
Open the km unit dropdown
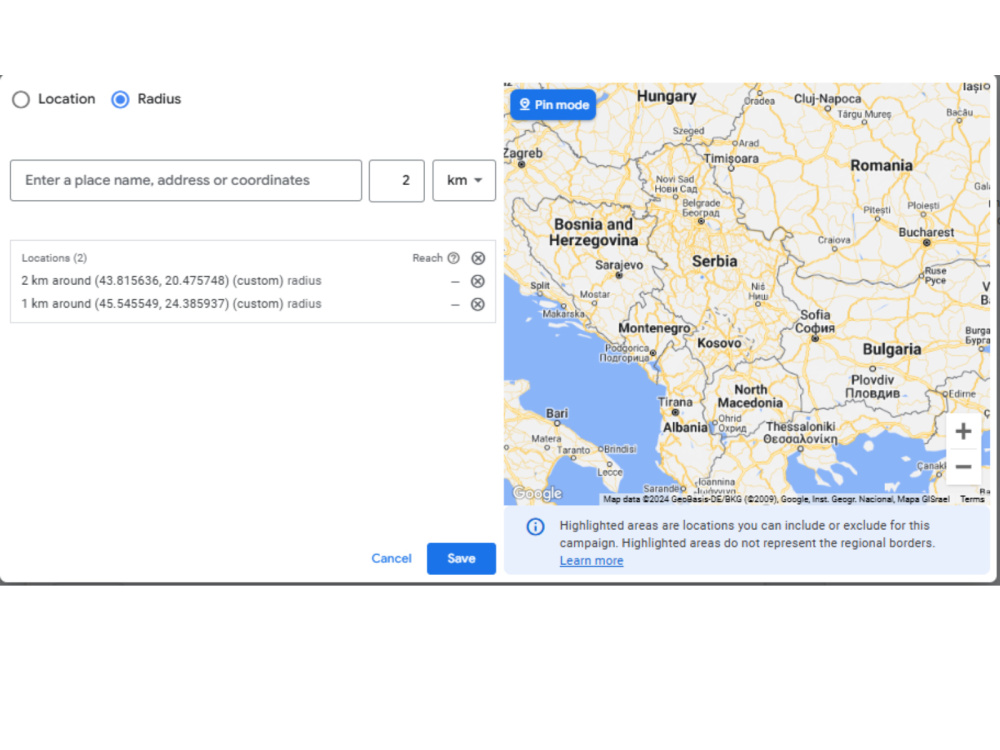coord(464,180)
